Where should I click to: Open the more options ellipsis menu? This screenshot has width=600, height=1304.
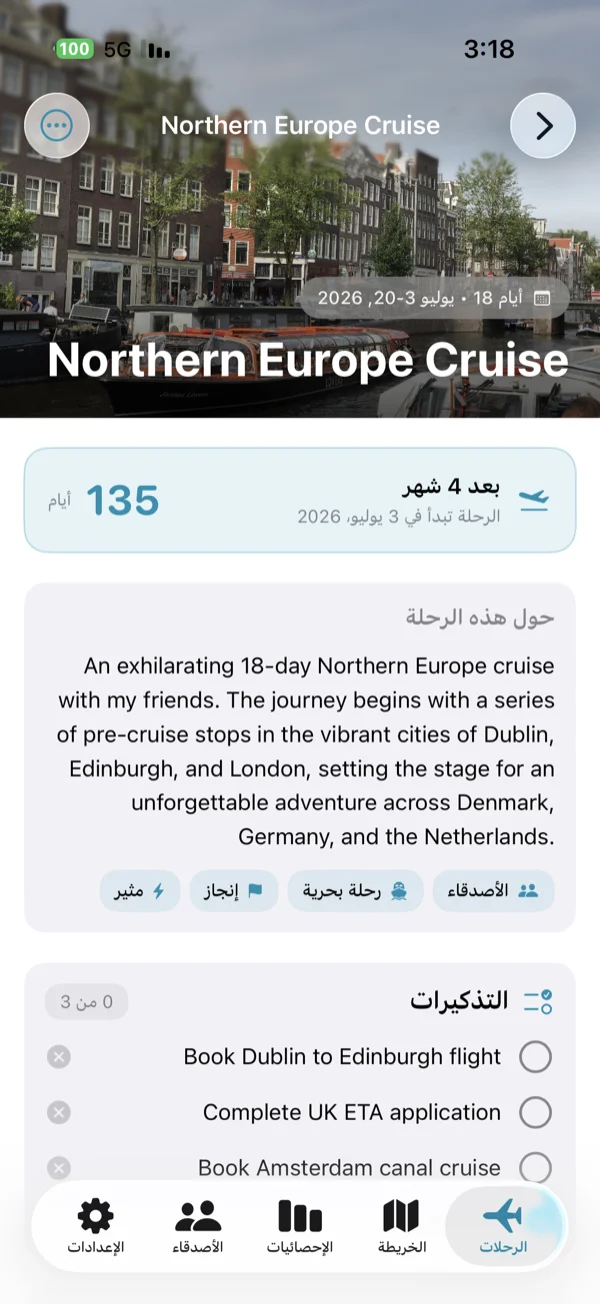[57, 126]
